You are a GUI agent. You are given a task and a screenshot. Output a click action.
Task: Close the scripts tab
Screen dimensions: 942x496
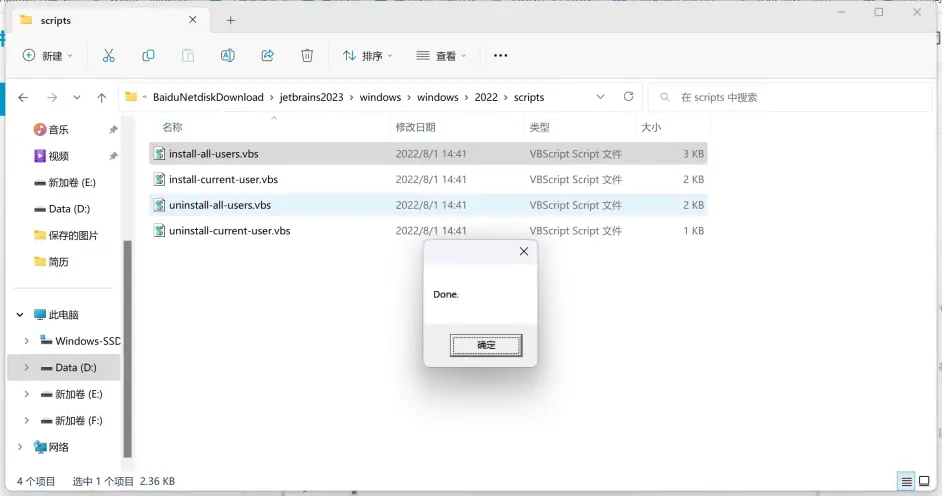[x=193, y=20]
